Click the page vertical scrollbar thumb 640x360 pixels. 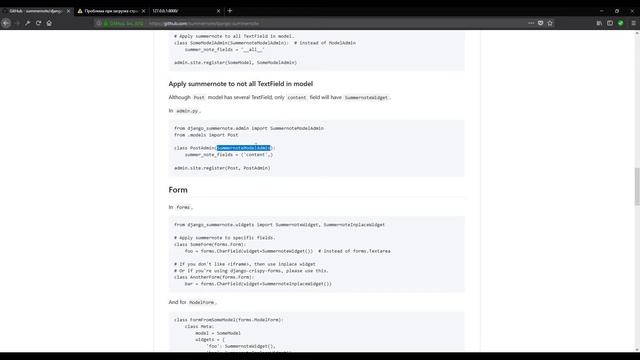click(637, 187)
